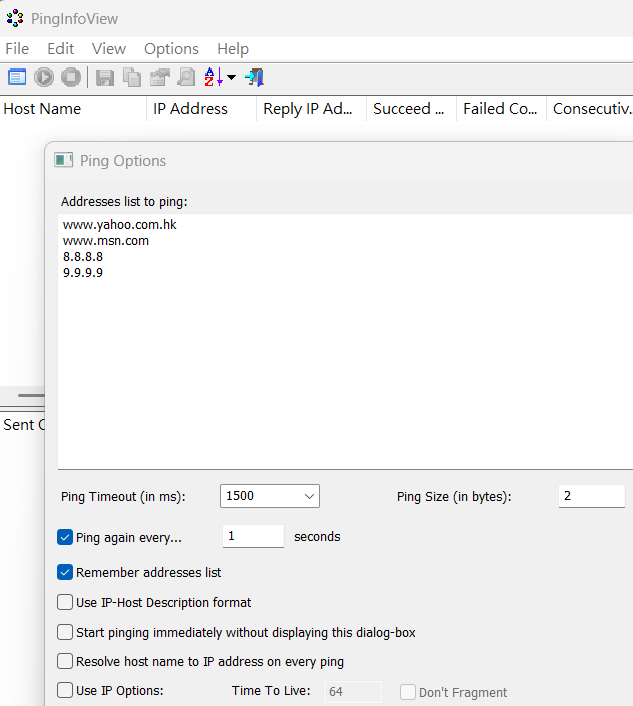Sort by Failed Count column header
The width and height of the screenshot is (633, 706).
[501, 109]
